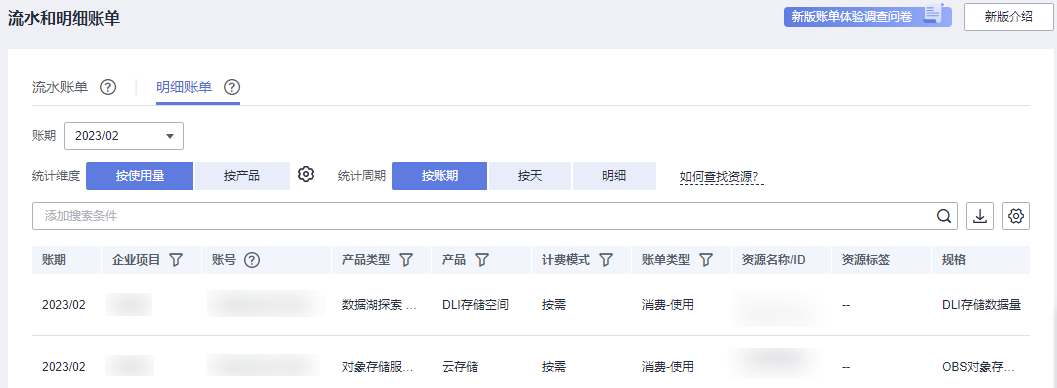Click help icon next to 明细账单 tab
1057x388 pixels.
[x=232, y=87]
